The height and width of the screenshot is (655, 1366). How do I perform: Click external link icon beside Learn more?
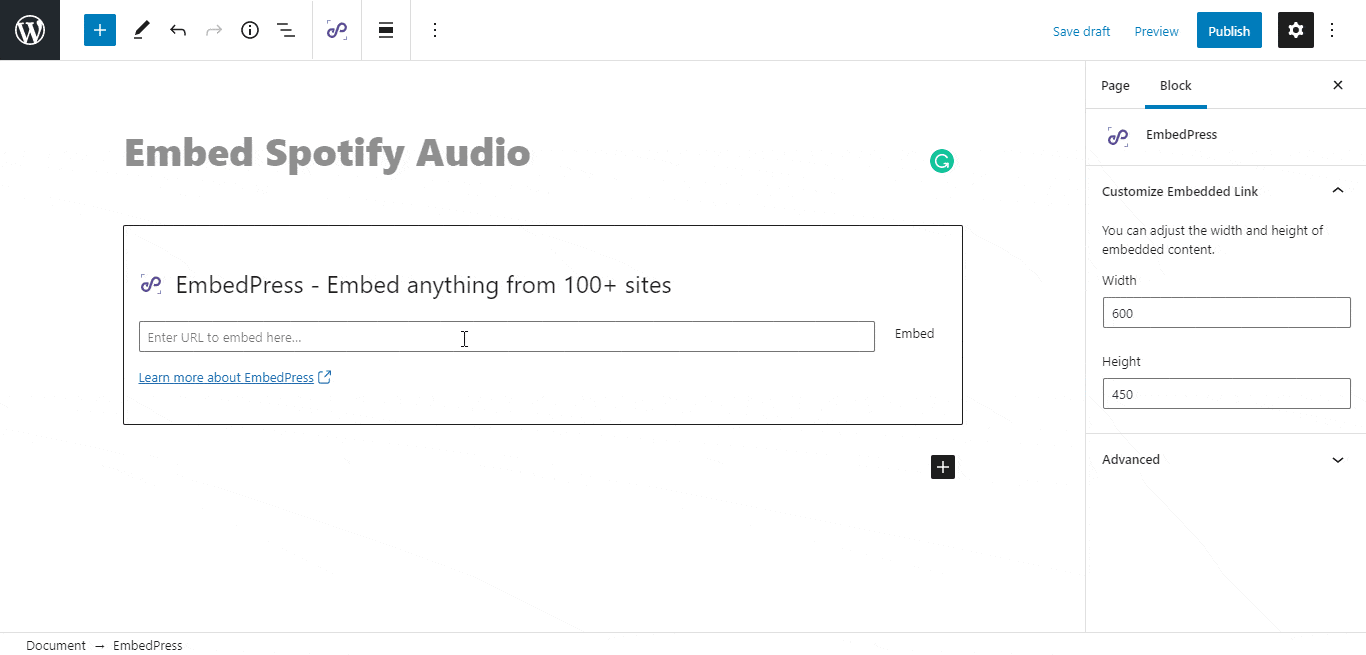tap(324, 377)
